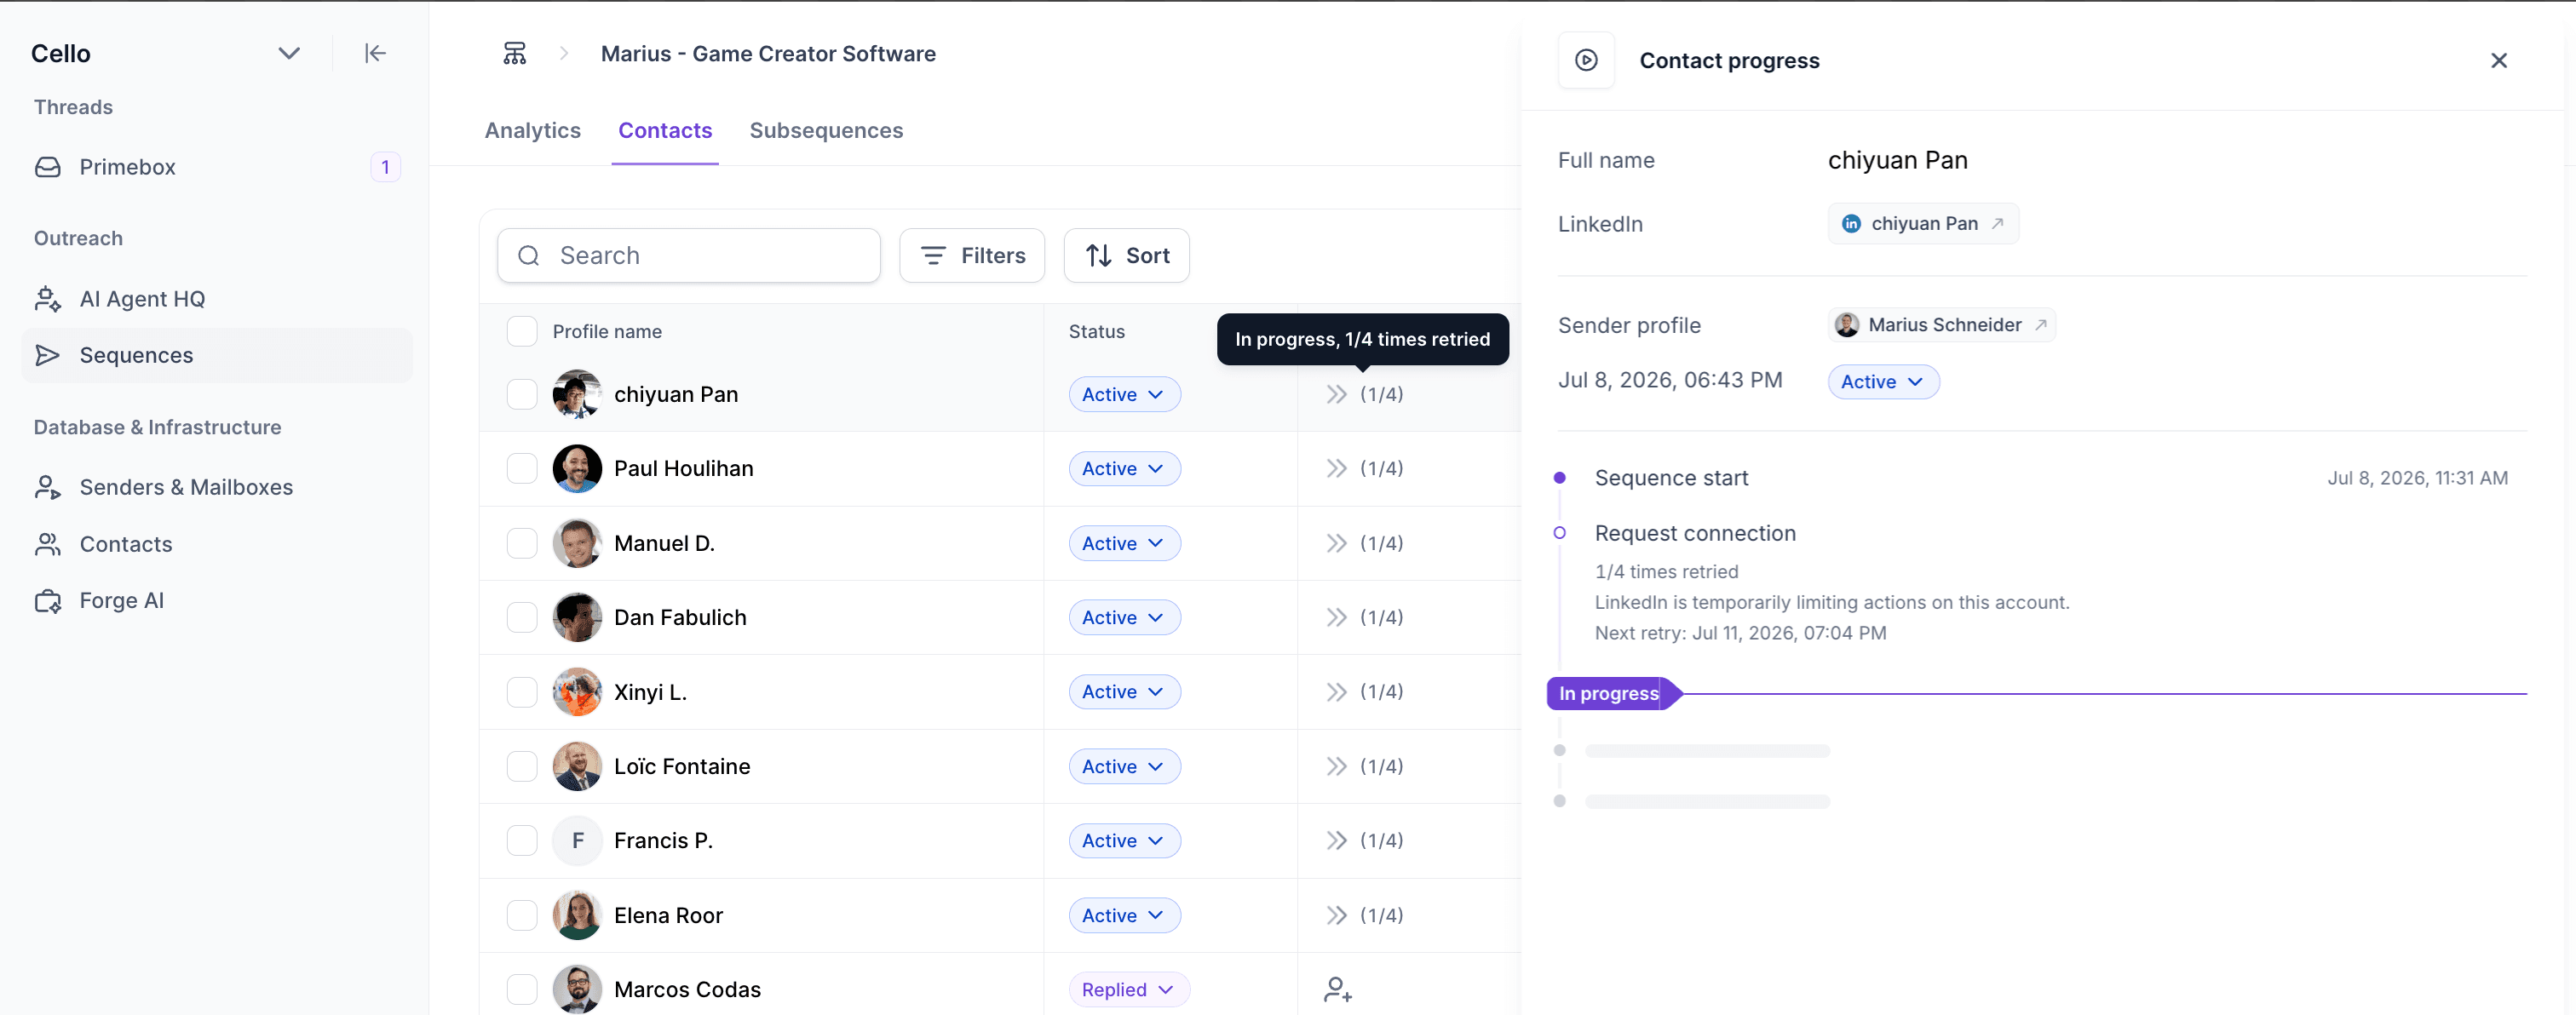Screen dimensions: 2576x1015
Task: Click the Primebox inbox icon
Action: [48, 167]
